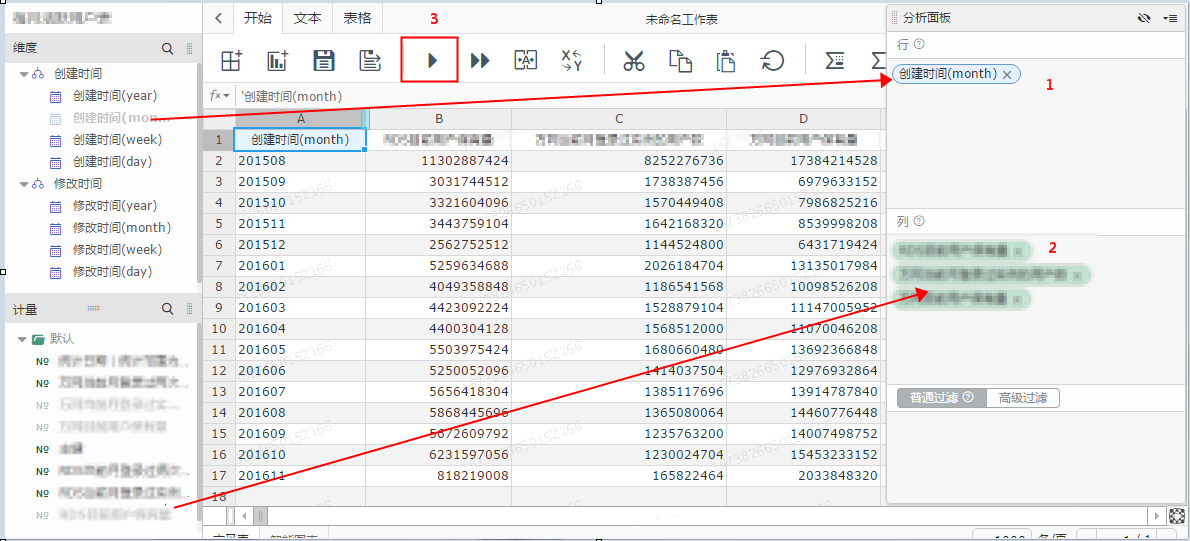Select row 5 header in spreadsheet
Image resolution: width=1190 pixels, height=541 pixels.
click(x=219, y=225)
